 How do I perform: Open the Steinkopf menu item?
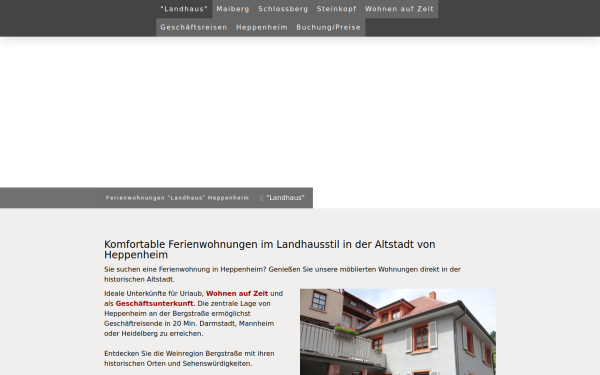pos(336,9)
